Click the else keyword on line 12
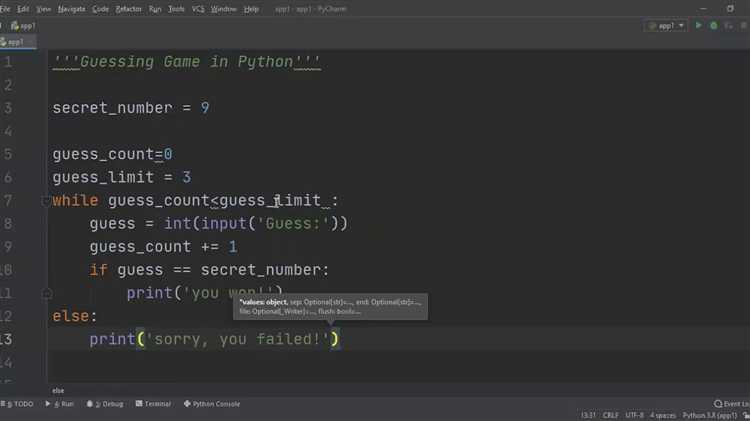This screenshot has width=750, height=421. click(x=70, y=316)
